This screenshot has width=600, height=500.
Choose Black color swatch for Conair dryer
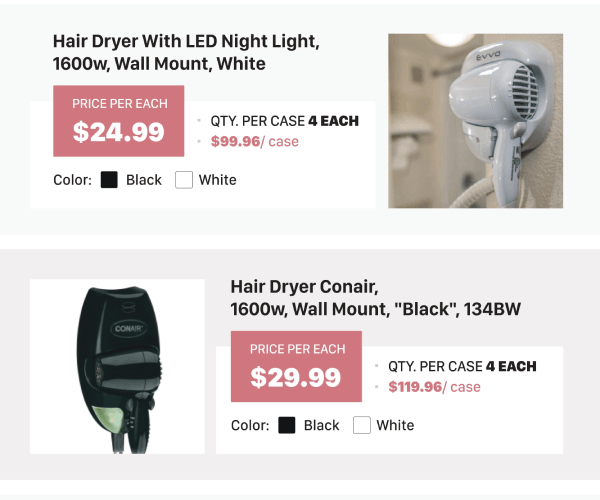pyautogui.click(x=287, y=425)
